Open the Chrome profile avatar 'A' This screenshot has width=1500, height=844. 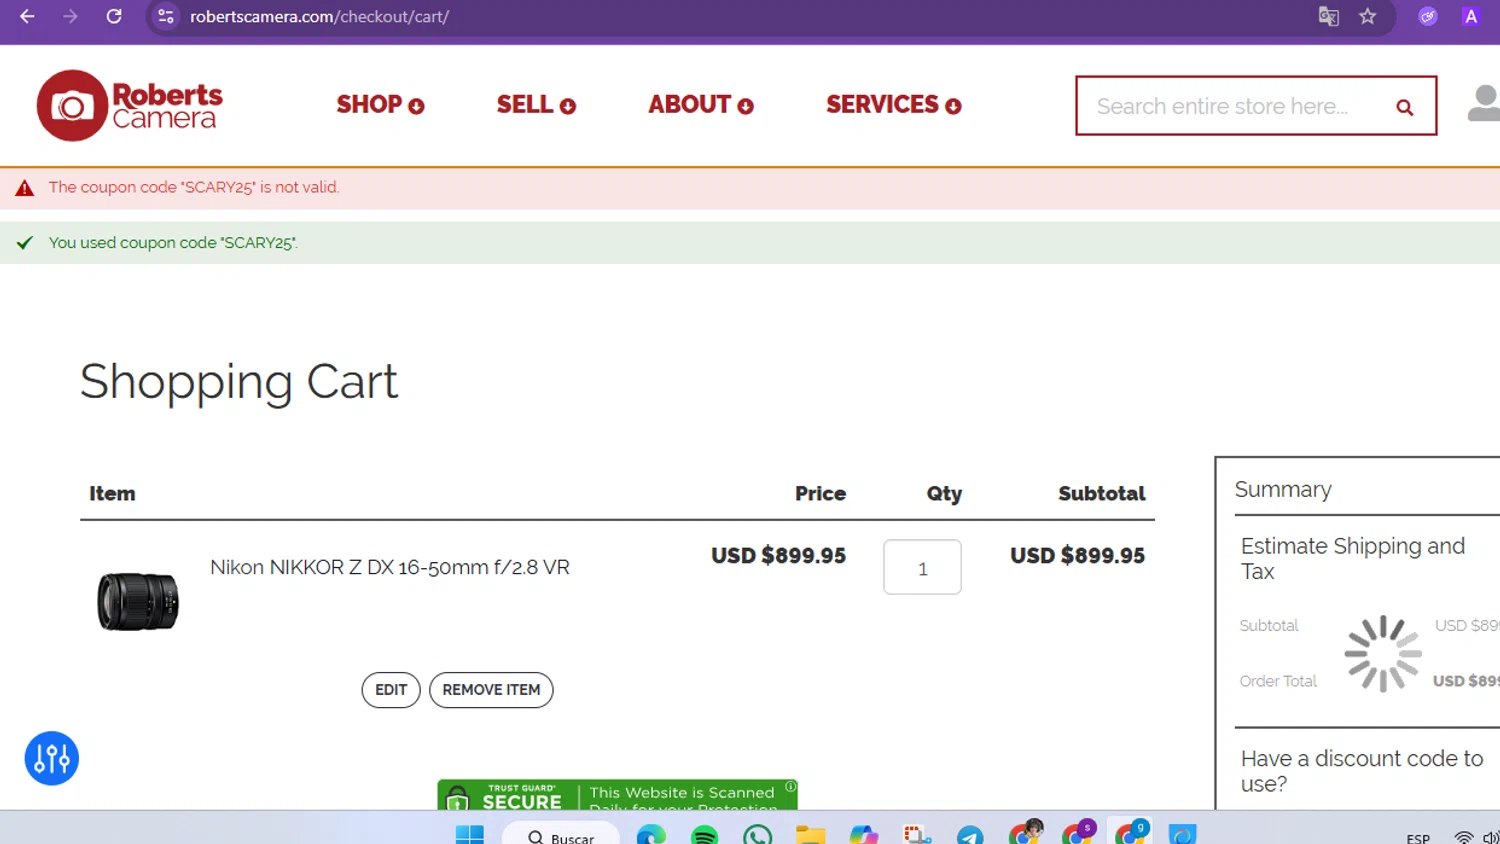pyautogui.click(x=1471, y=16)
